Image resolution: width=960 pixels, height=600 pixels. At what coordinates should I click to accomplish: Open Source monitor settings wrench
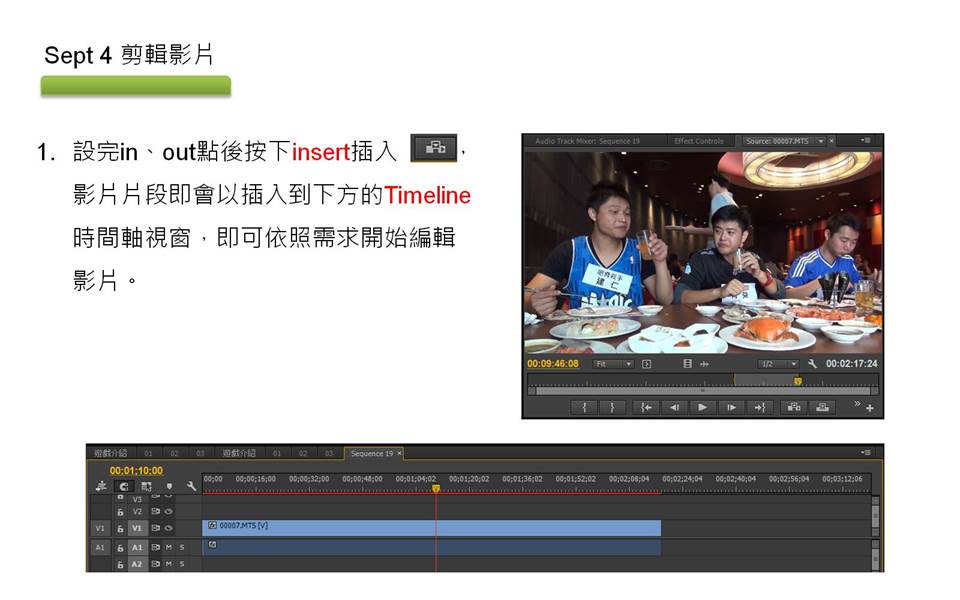[x=813, y=364]
